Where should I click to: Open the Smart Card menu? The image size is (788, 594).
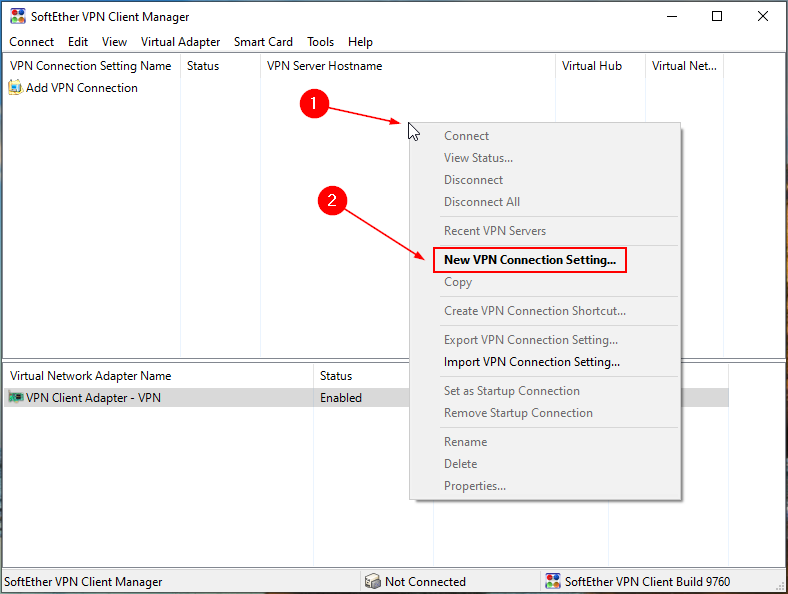point(263,42)
